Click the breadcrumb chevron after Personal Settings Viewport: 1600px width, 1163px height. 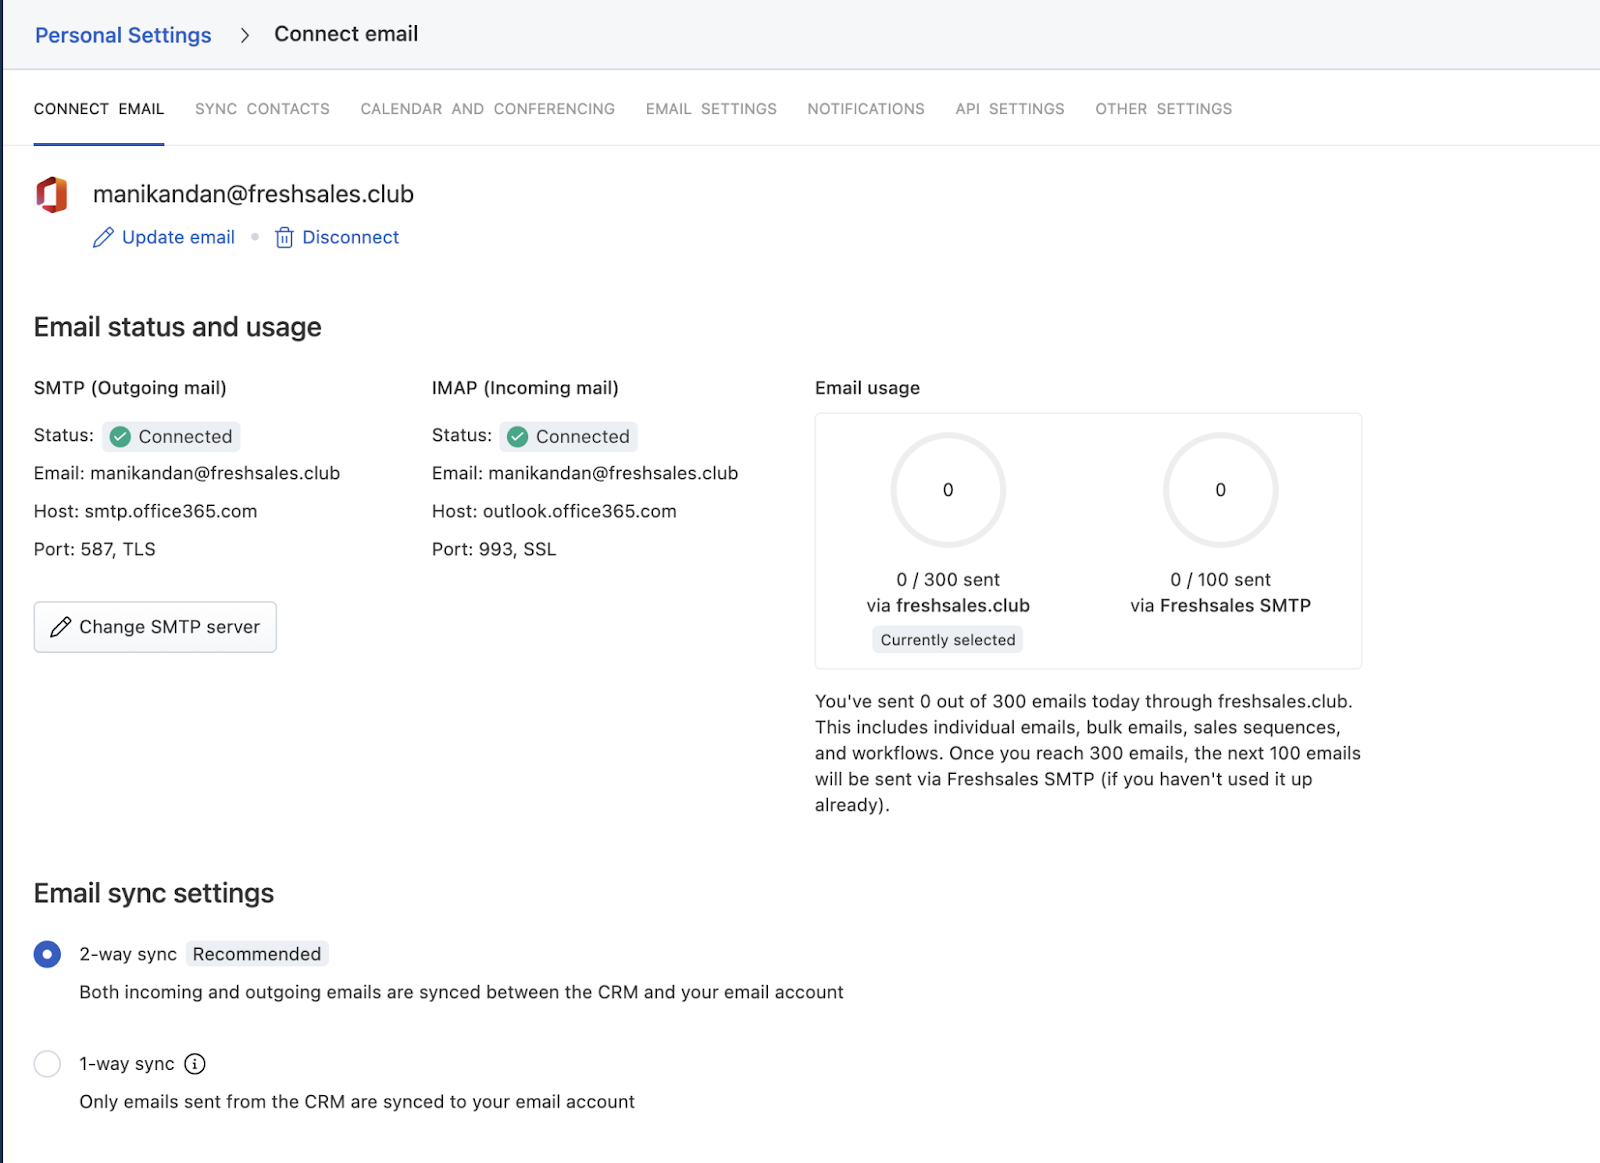(x=244, y=35)
